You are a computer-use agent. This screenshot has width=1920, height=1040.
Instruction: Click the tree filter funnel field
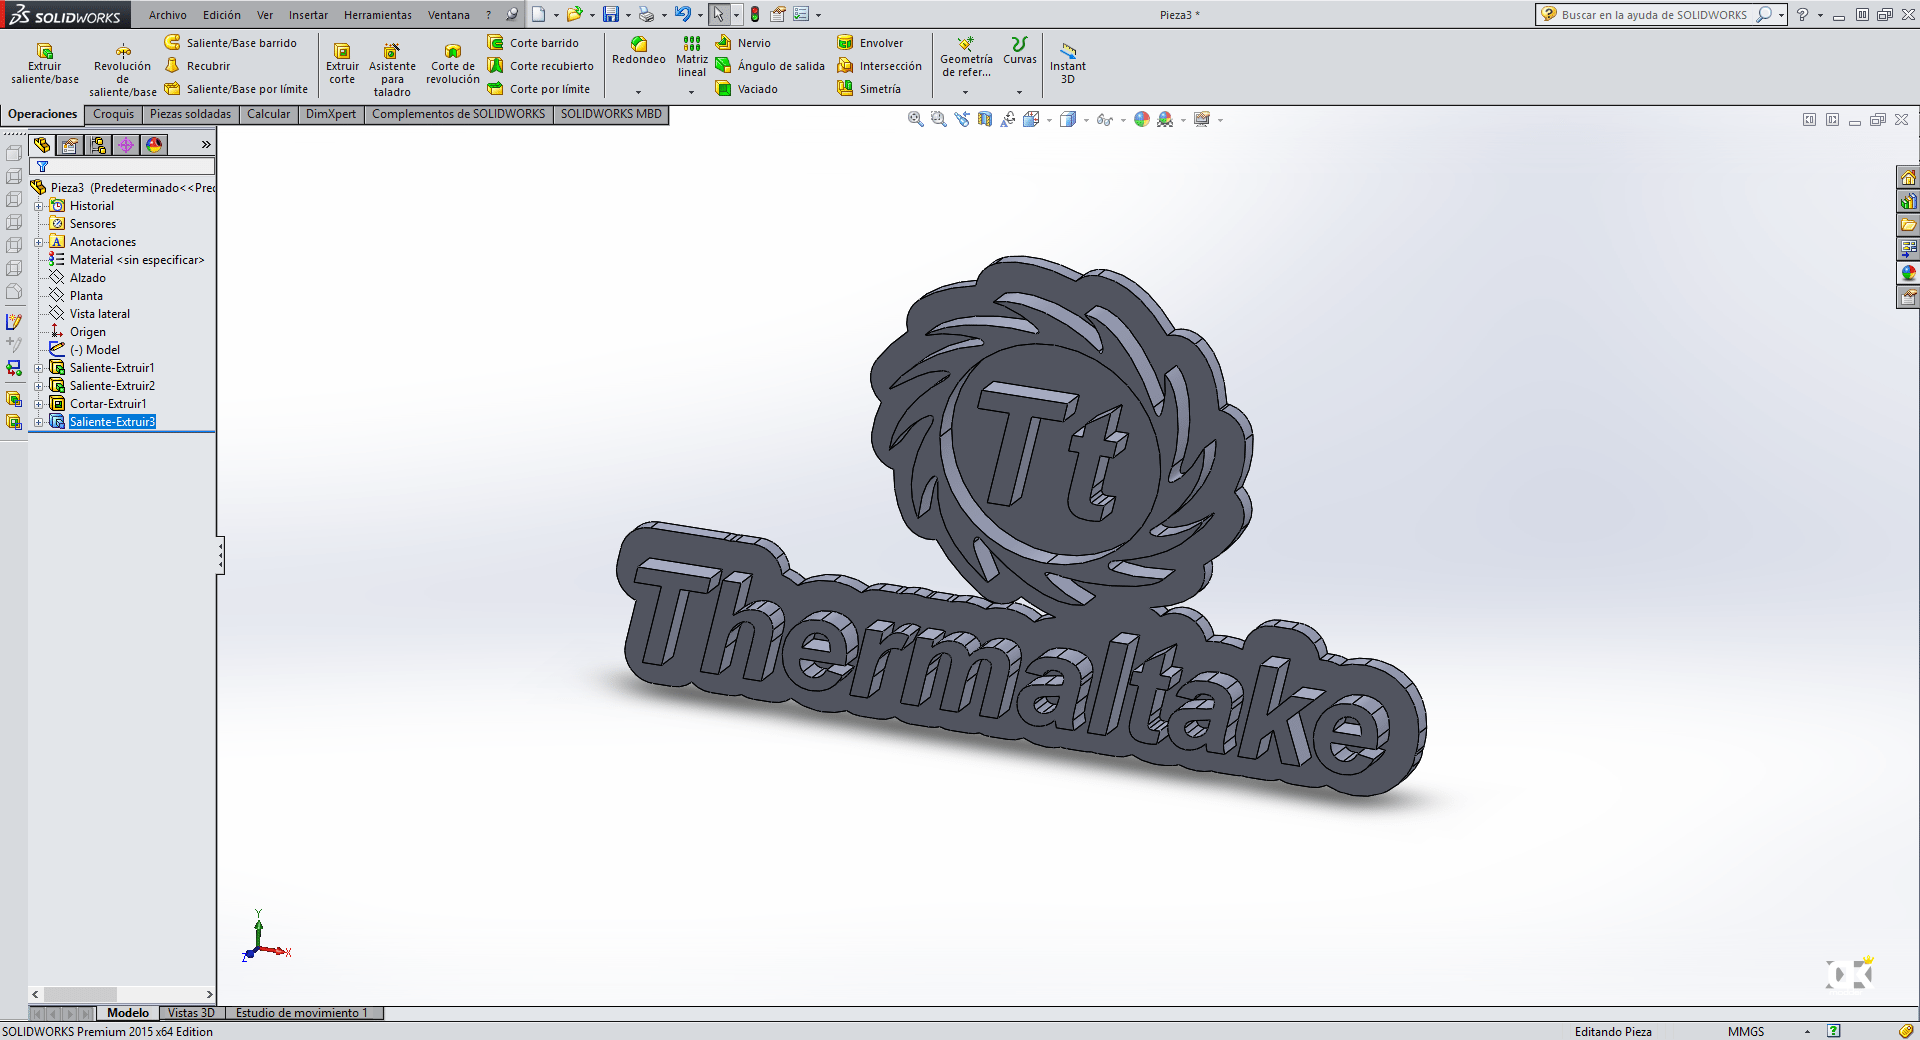[122, 166]
